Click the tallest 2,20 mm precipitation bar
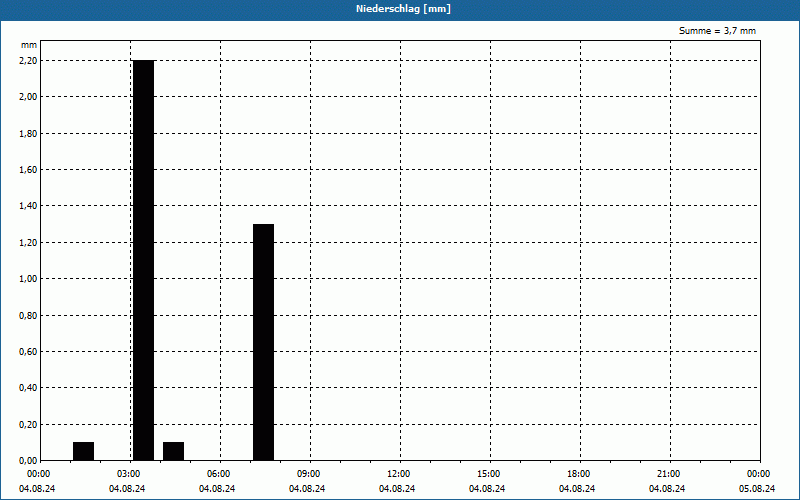Viewport: 800px width, 500px height. tap(143, 260)
